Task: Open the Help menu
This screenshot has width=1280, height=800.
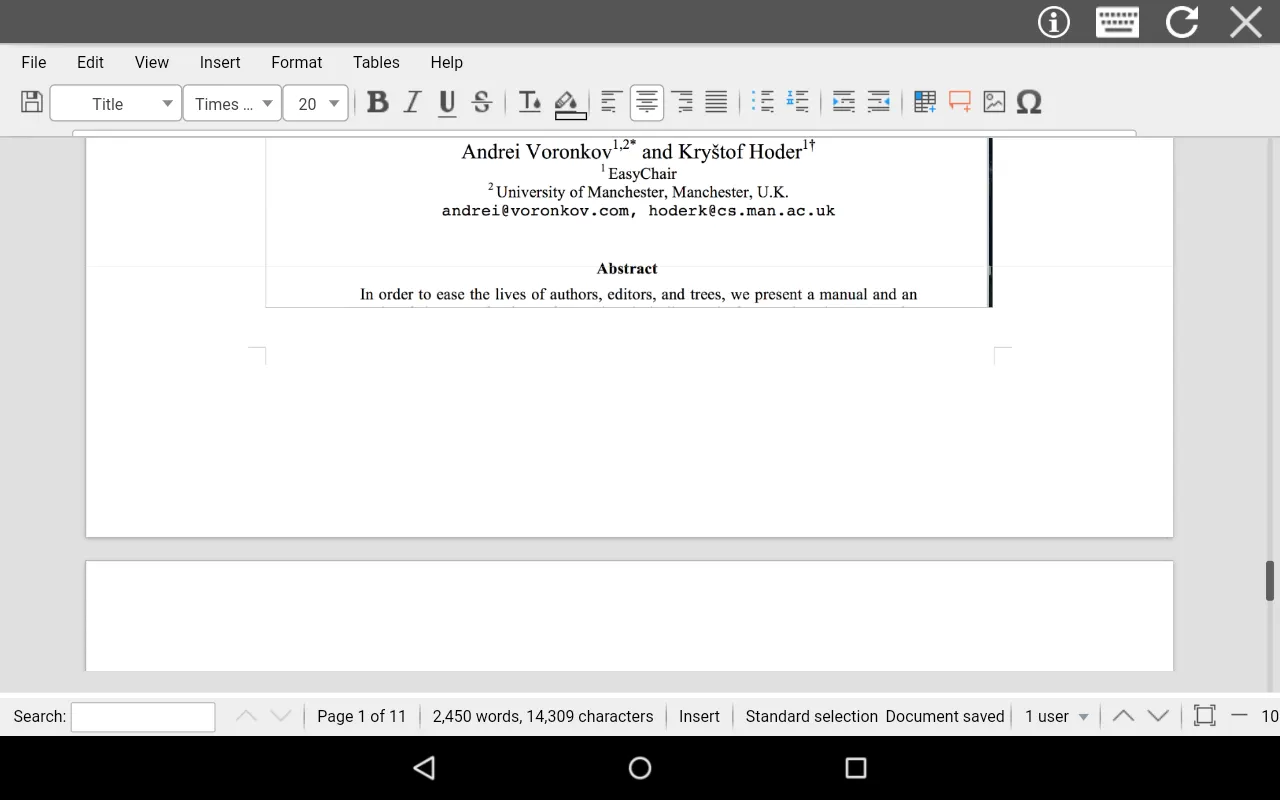Action: tap(447, 62)
